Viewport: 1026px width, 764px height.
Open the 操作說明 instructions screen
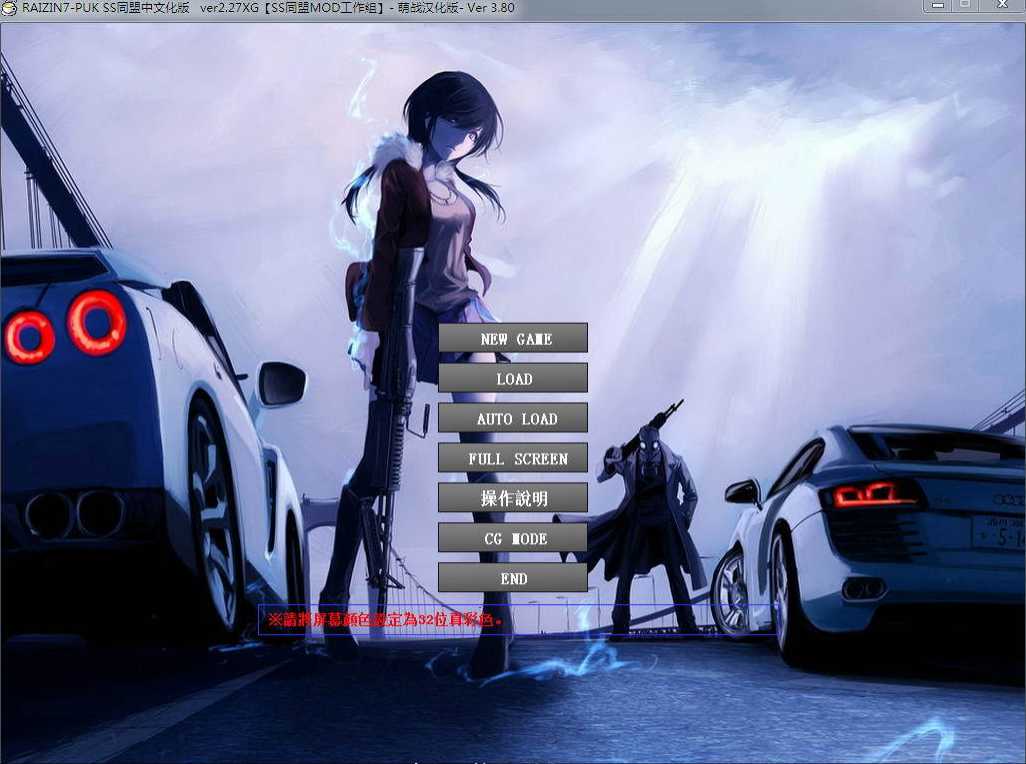tap(513, 498)
